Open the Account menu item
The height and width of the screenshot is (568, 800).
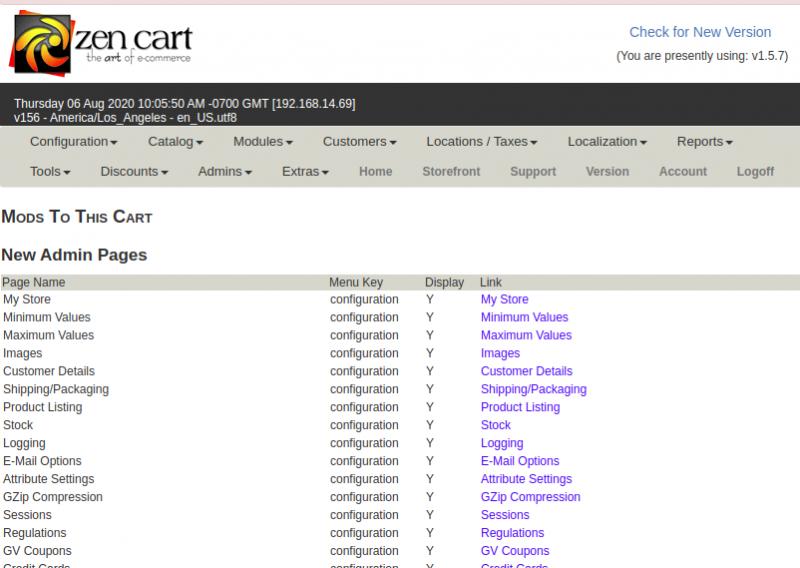[683, 171]
